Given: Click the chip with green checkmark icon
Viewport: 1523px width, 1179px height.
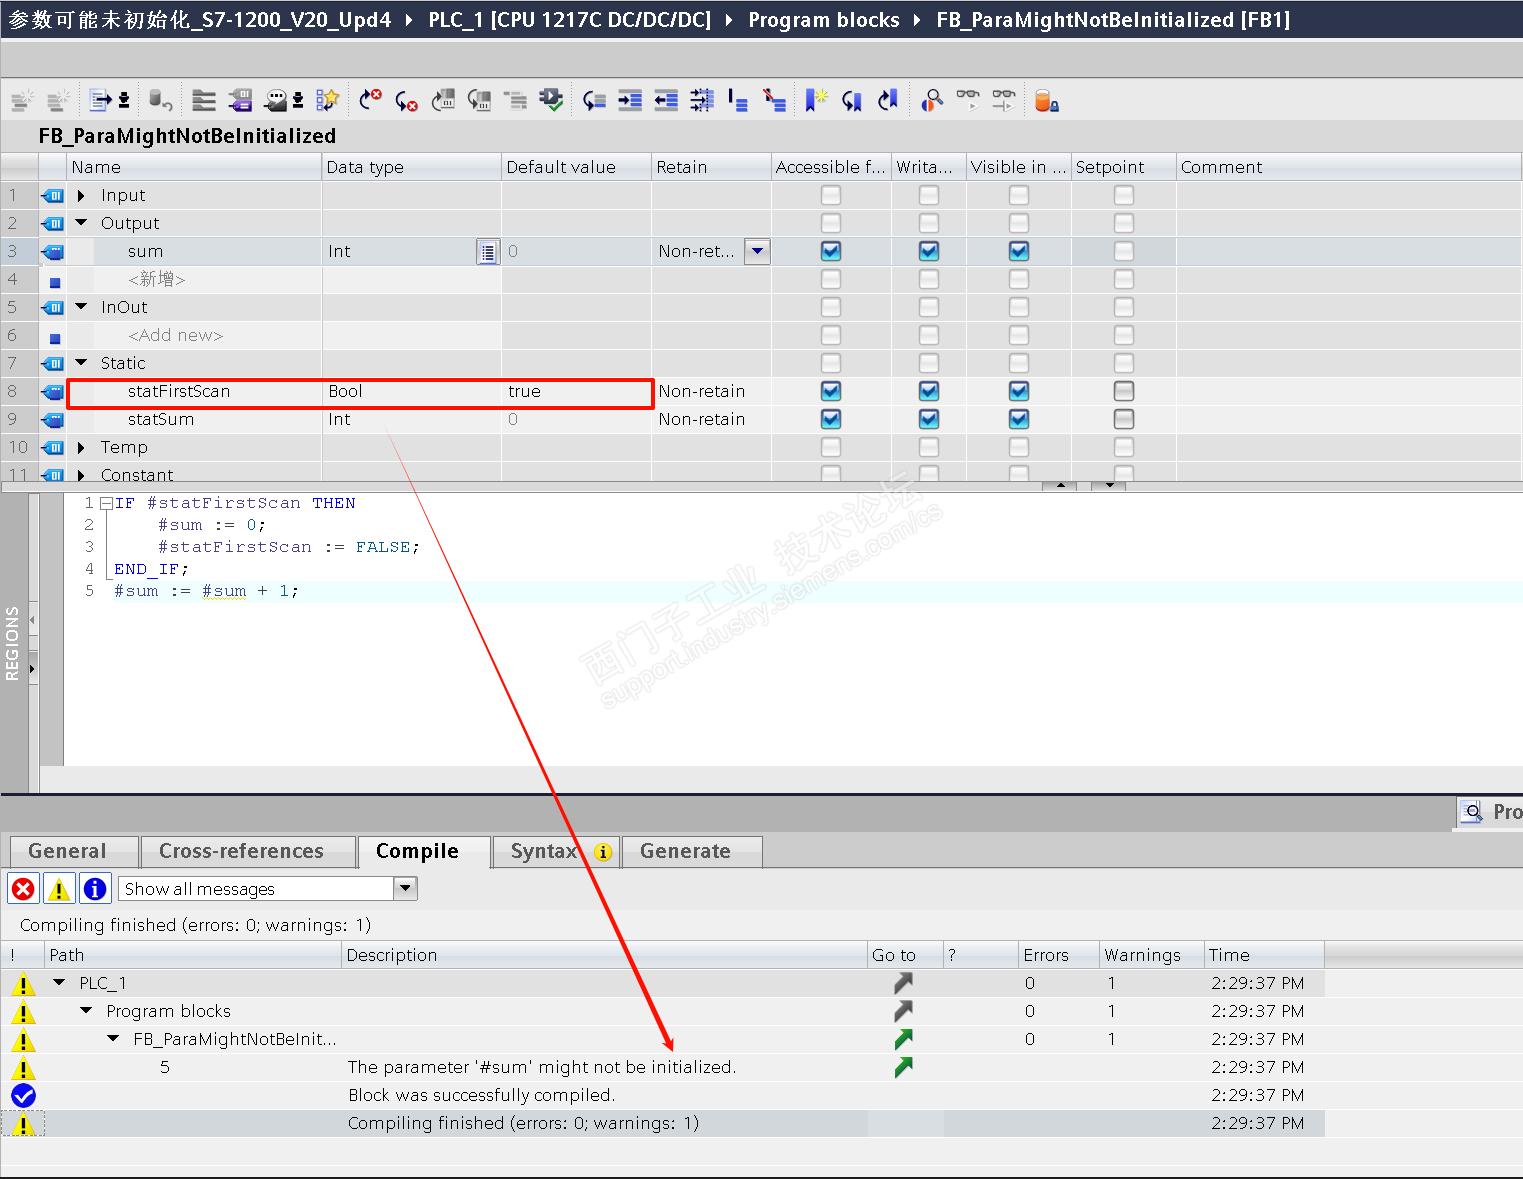Looking at the screenshot, I should pyautogui.click(x=551, y=100).
